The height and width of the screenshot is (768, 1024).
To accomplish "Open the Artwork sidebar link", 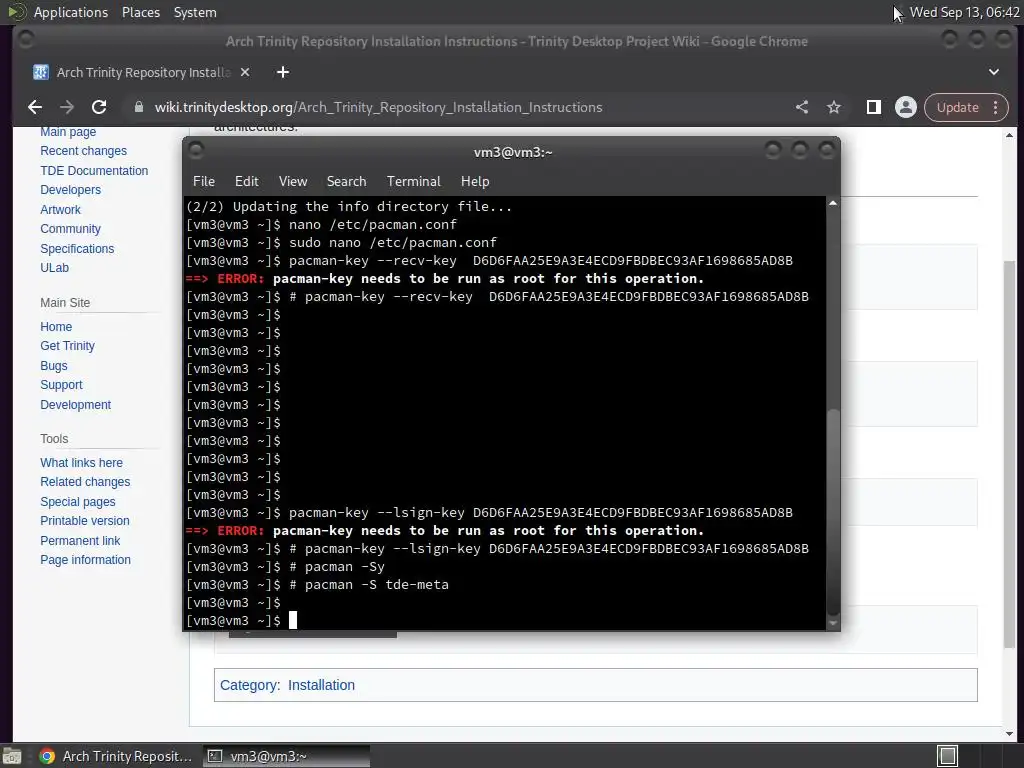I will (x=60, y=210).
